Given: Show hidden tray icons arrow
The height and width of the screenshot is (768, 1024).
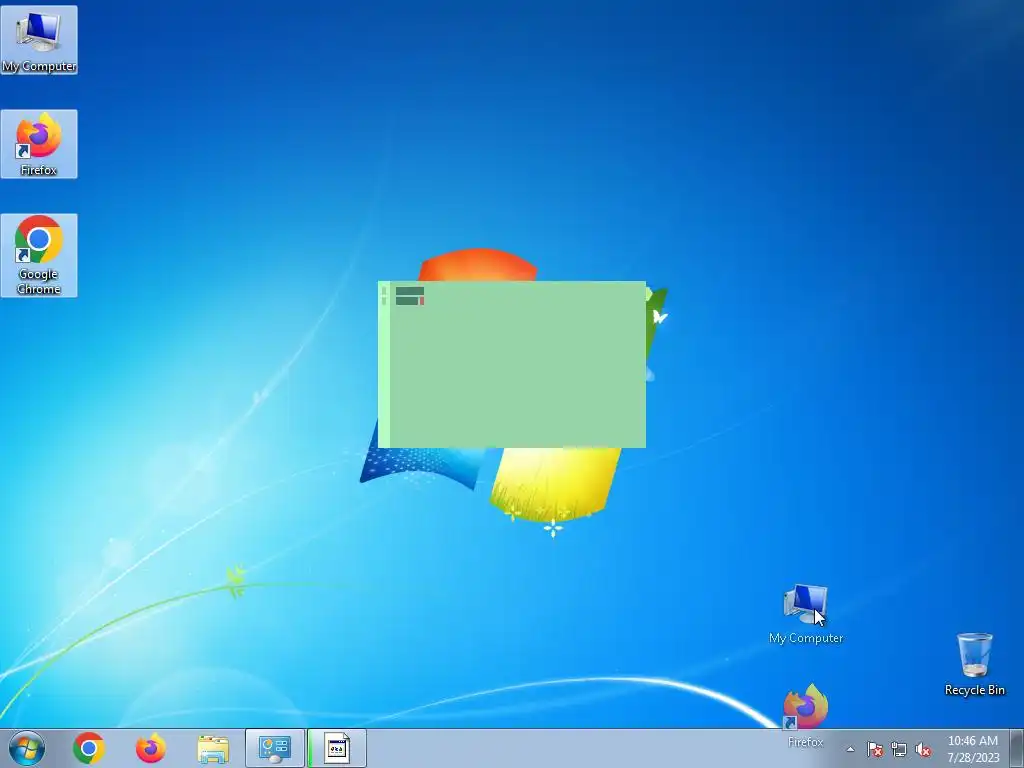Looking at the screenshot, I should coord(850,749).
